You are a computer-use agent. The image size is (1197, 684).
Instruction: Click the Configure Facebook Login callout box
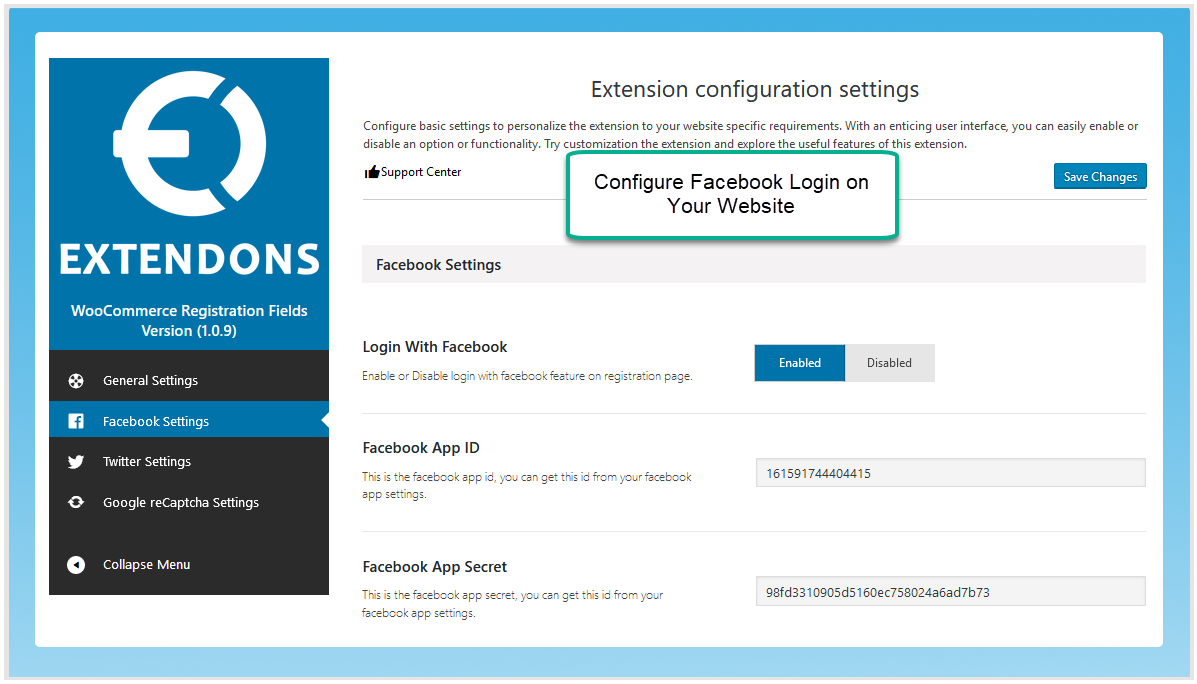732,194
